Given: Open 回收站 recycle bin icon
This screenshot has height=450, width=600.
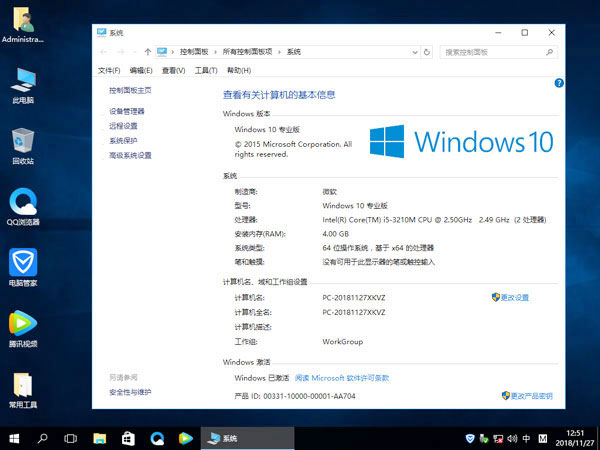Looking at the screenshot, I should point(23,147).
